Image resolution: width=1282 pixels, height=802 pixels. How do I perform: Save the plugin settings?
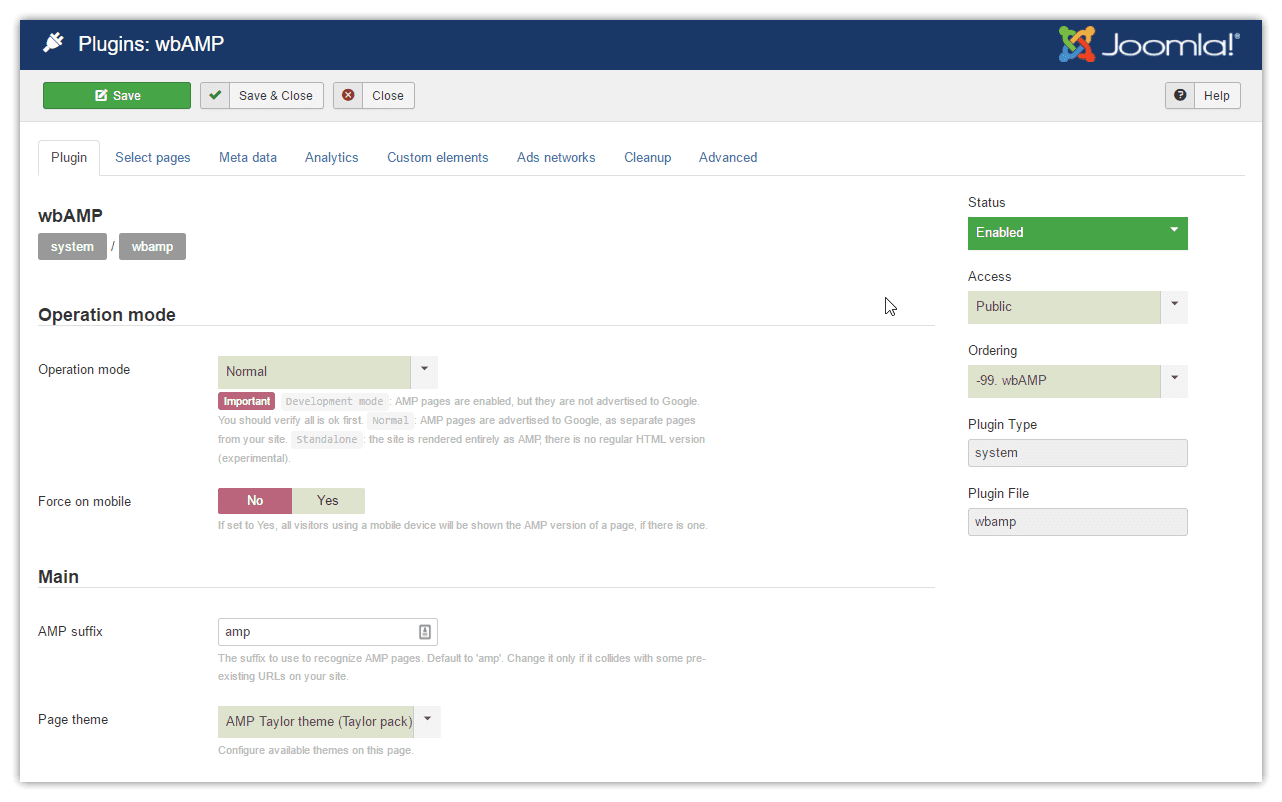click(x=117, y=96)
